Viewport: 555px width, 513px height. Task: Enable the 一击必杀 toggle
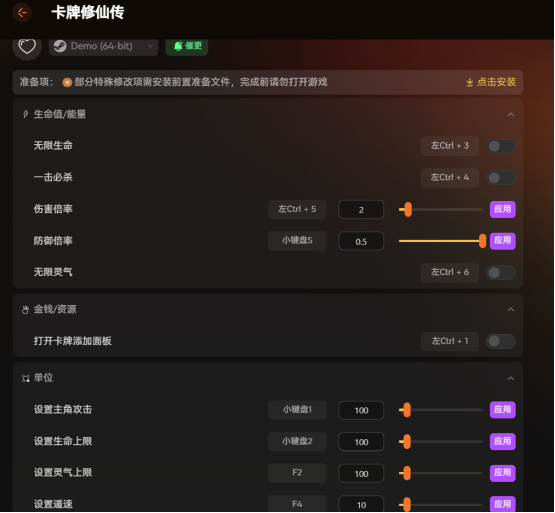(500, 178)
